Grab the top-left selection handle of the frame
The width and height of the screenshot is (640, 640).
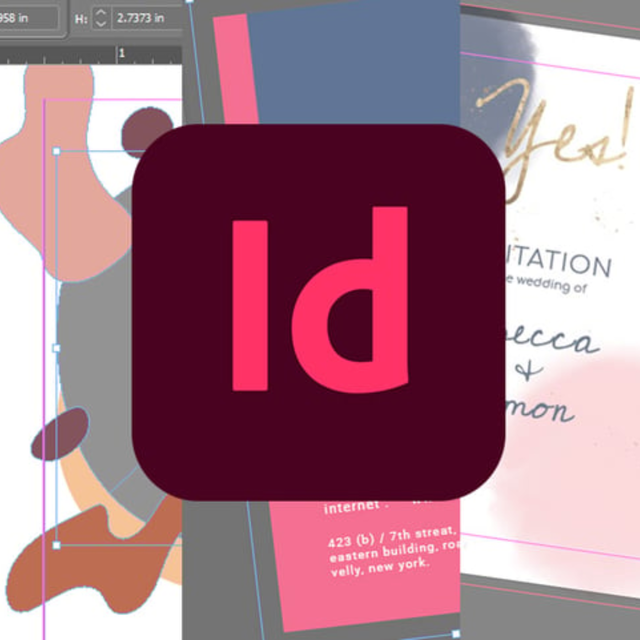tap(56, 151)
